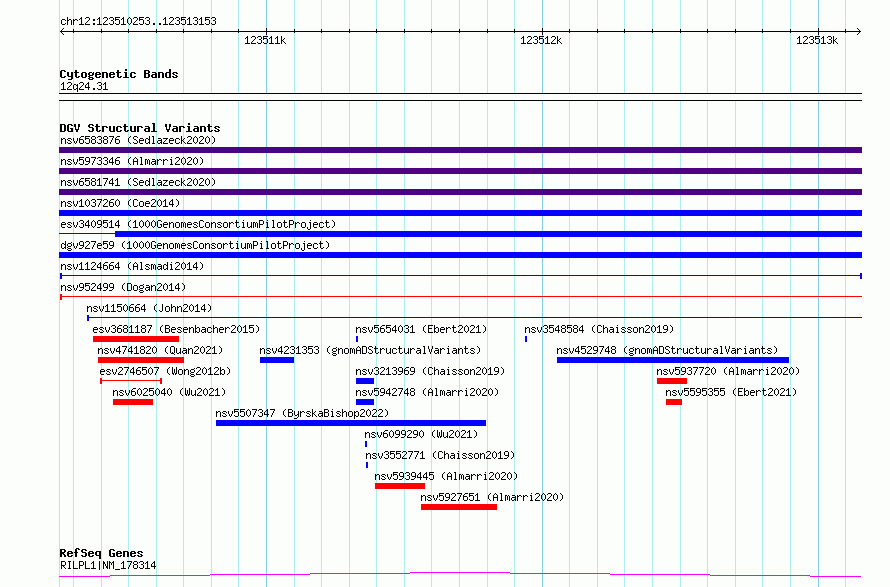
Task: Click the Cytogenetic Bands track heading
Action: [x=119, y=74]
